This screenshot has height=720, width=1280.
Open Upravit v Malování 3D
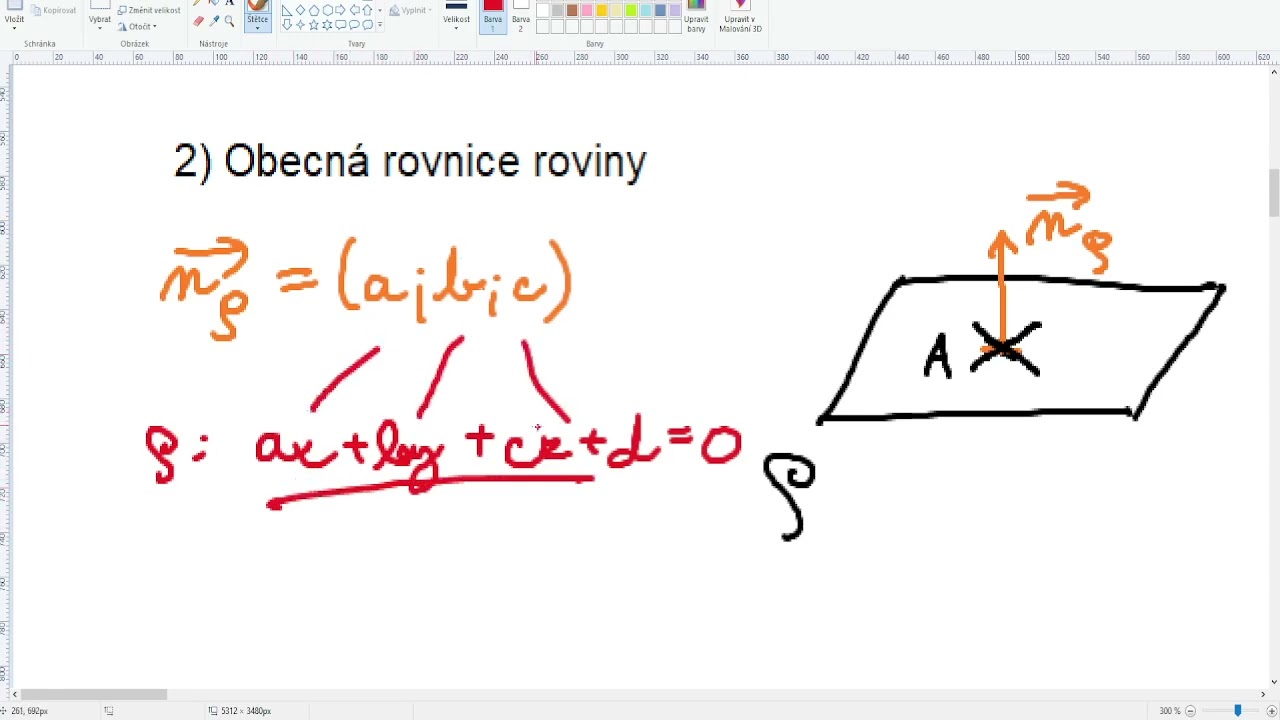(740, 16)
